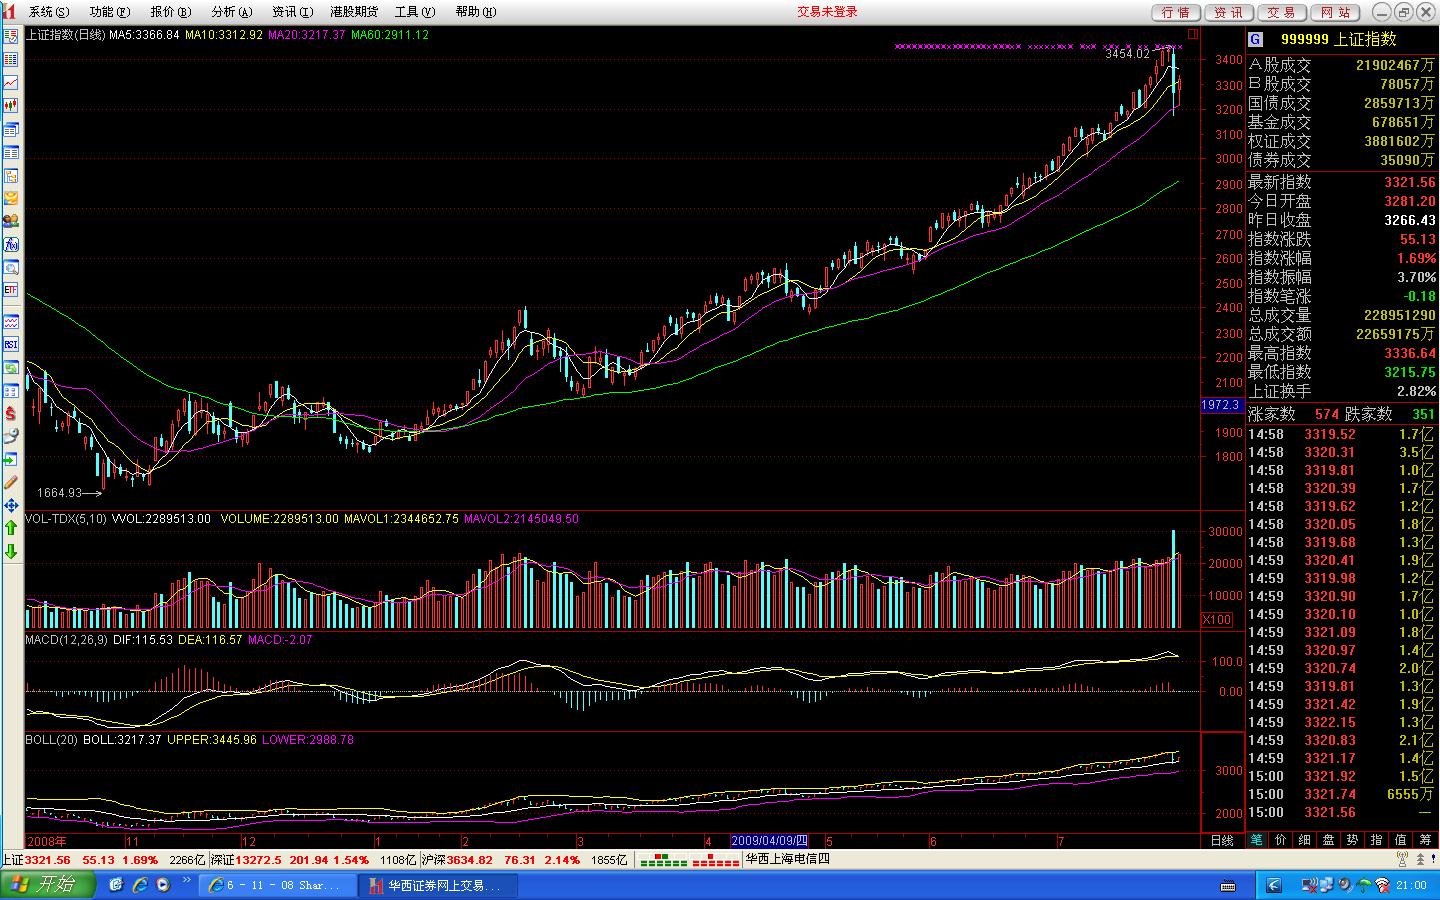
Task: Switch to the 笔 tab
Action: tap(1256, 840)
